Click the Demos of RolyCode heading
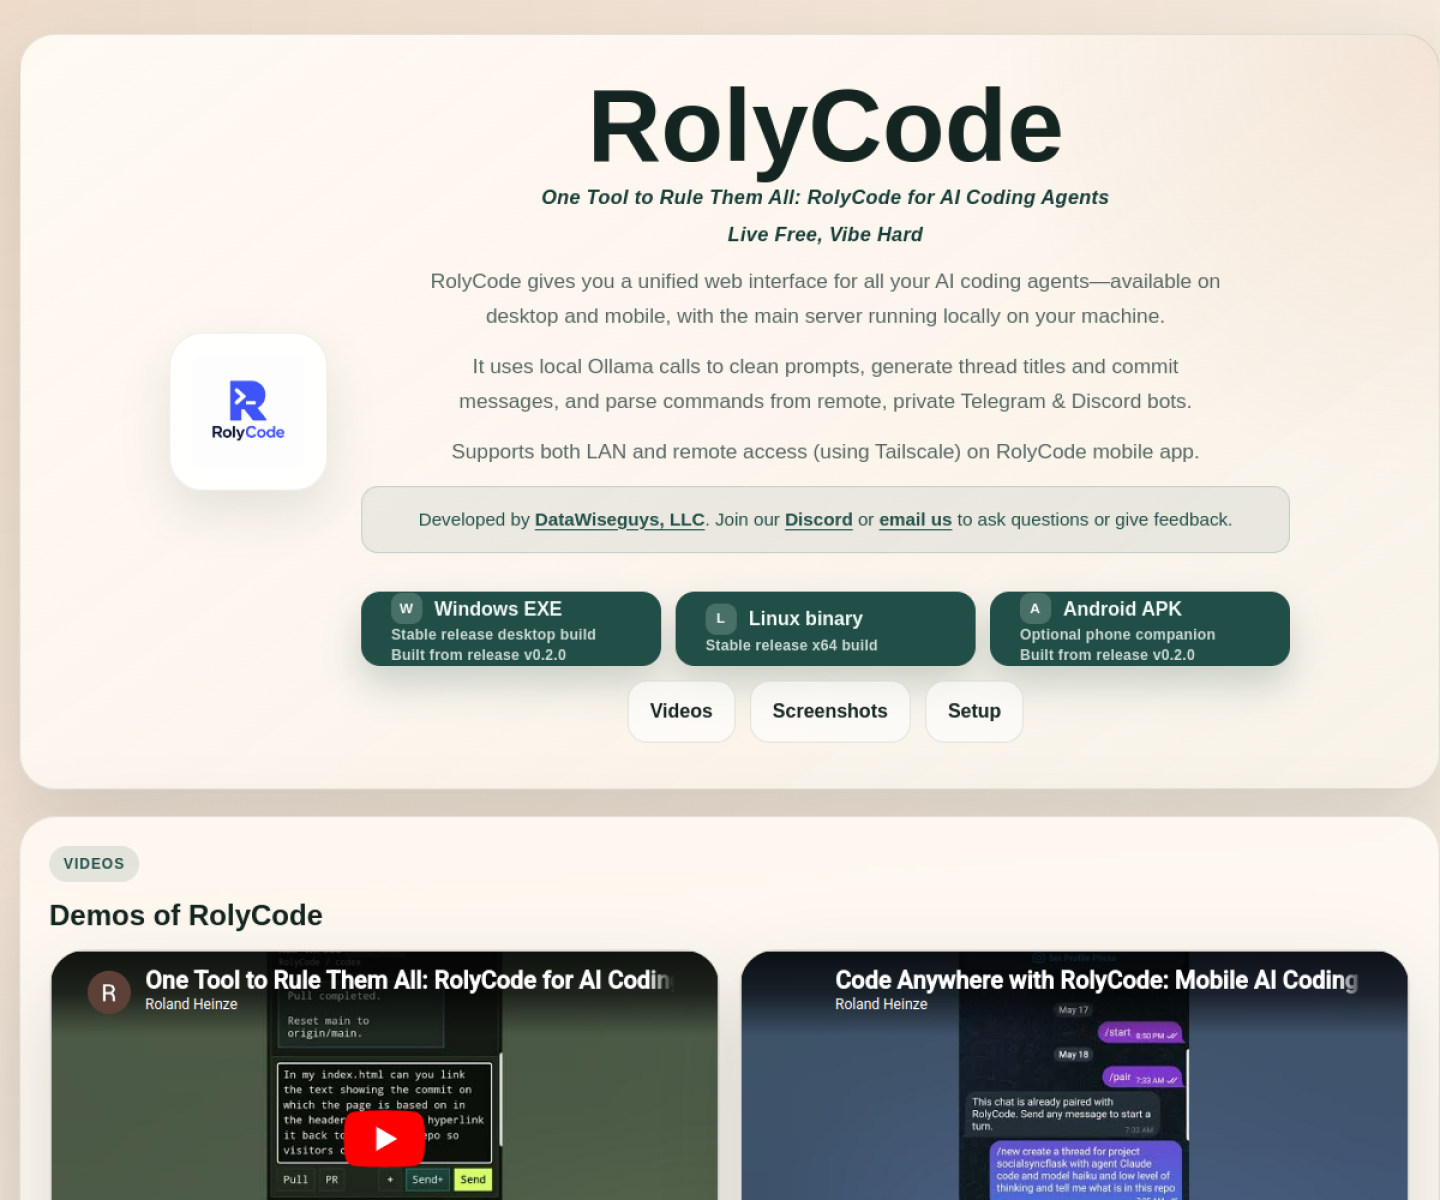The height and width of the screenshot is (1200, 1440). tap(186, 915)
